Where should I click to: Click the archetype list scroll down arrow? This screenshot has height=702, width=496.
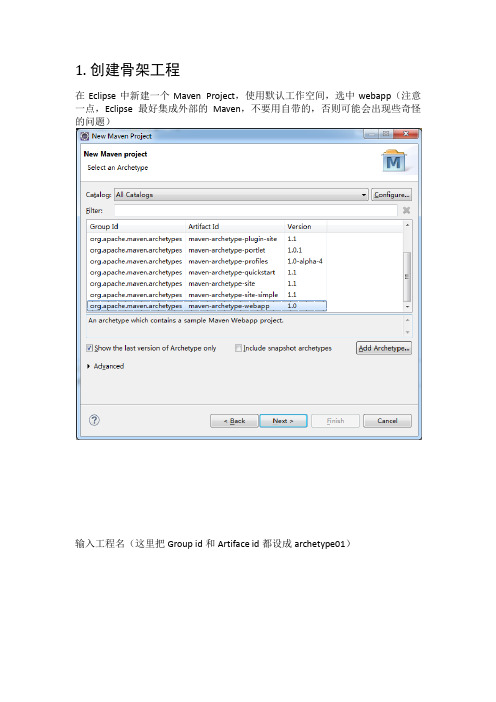[x=407, y=307]
